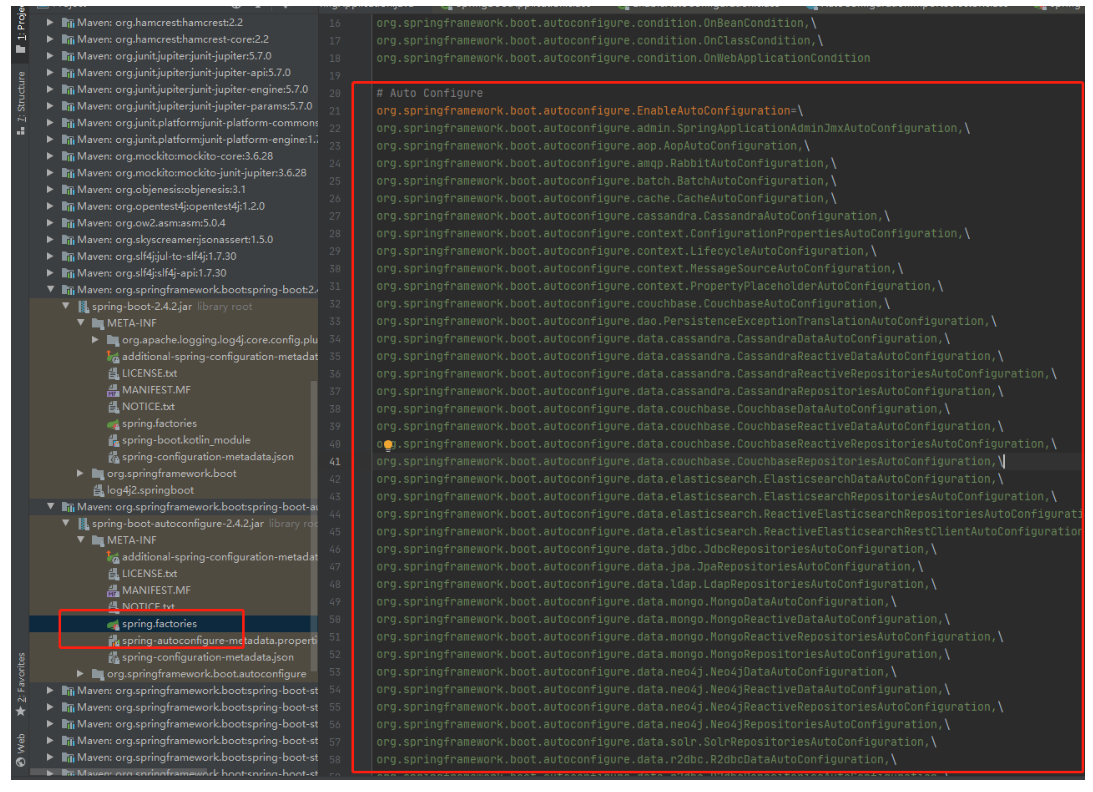Click the library icon for org.skyscreamer:jsonassert:1.5.0

click(x=68, y=240)
